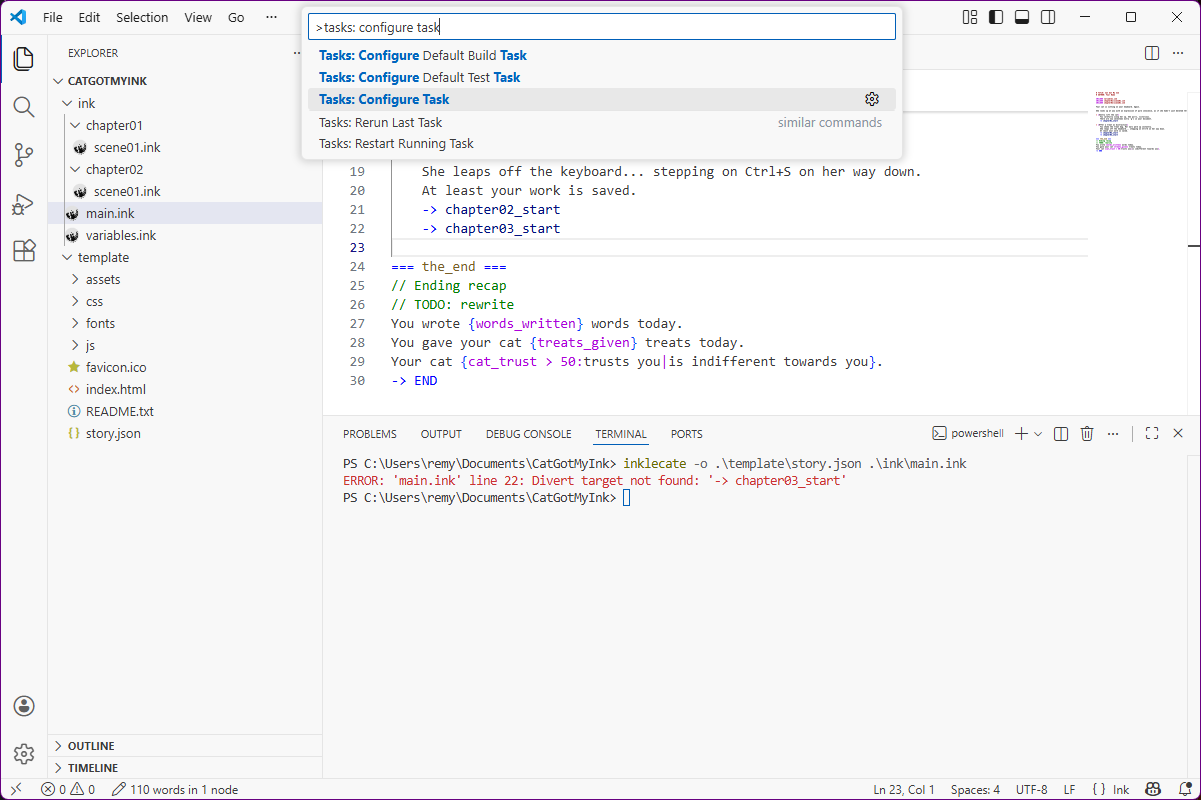Choose Tasks: Configure Default Test Task
This screenshot has height=800, width=1201.
pyautogui.click(x=602, y=77)
